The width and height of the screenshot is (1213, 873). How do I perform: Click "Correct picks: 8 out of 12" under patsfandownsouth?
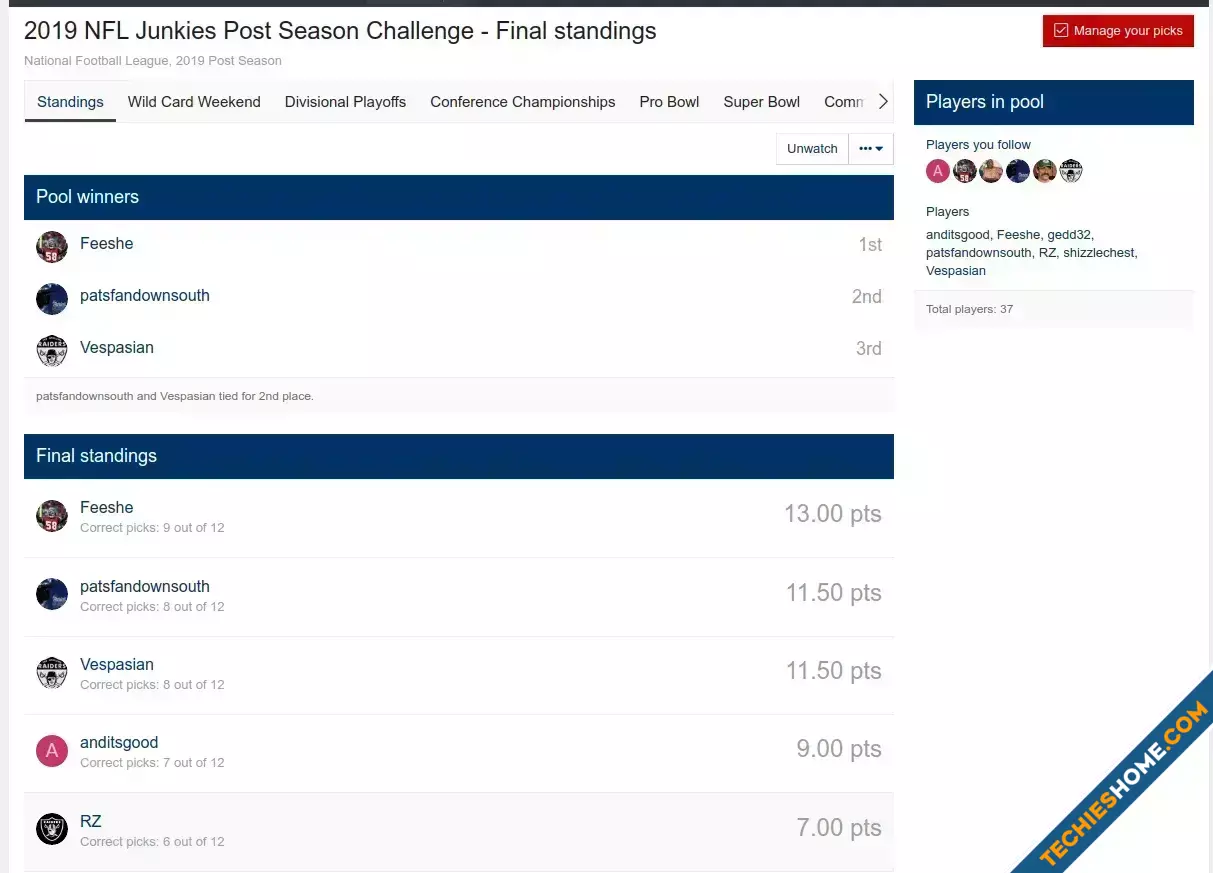(x=152, y=607)
